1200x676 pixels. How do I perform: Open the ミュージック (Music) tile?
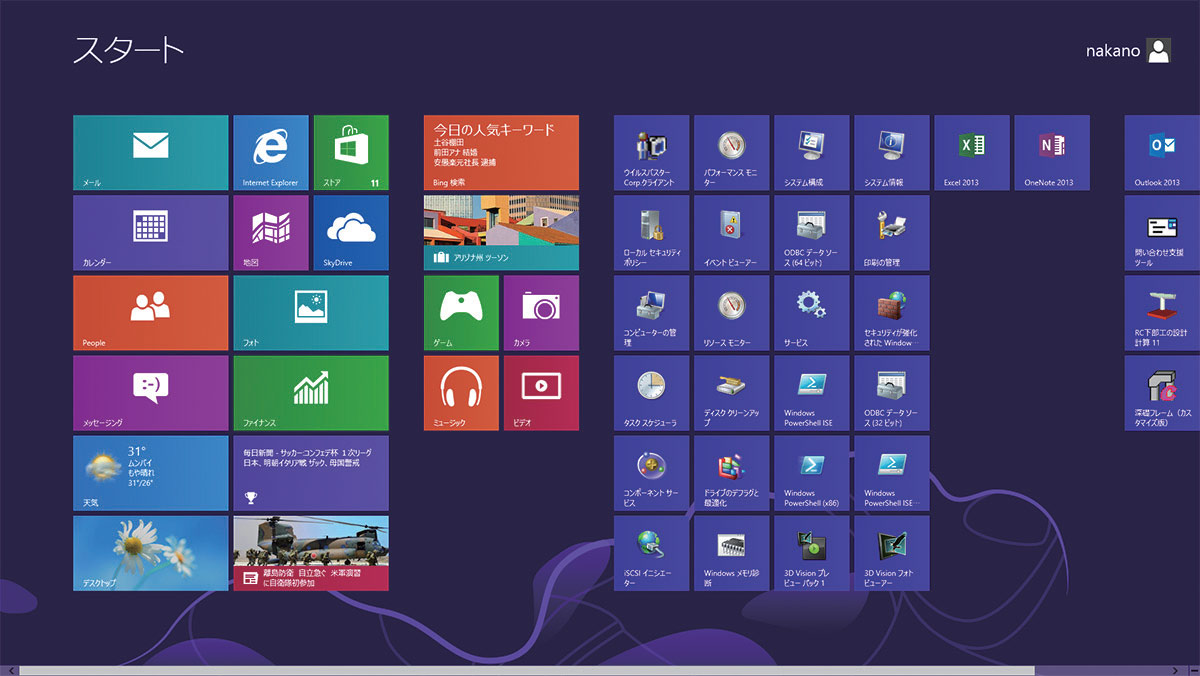click(x=461, y=392)
